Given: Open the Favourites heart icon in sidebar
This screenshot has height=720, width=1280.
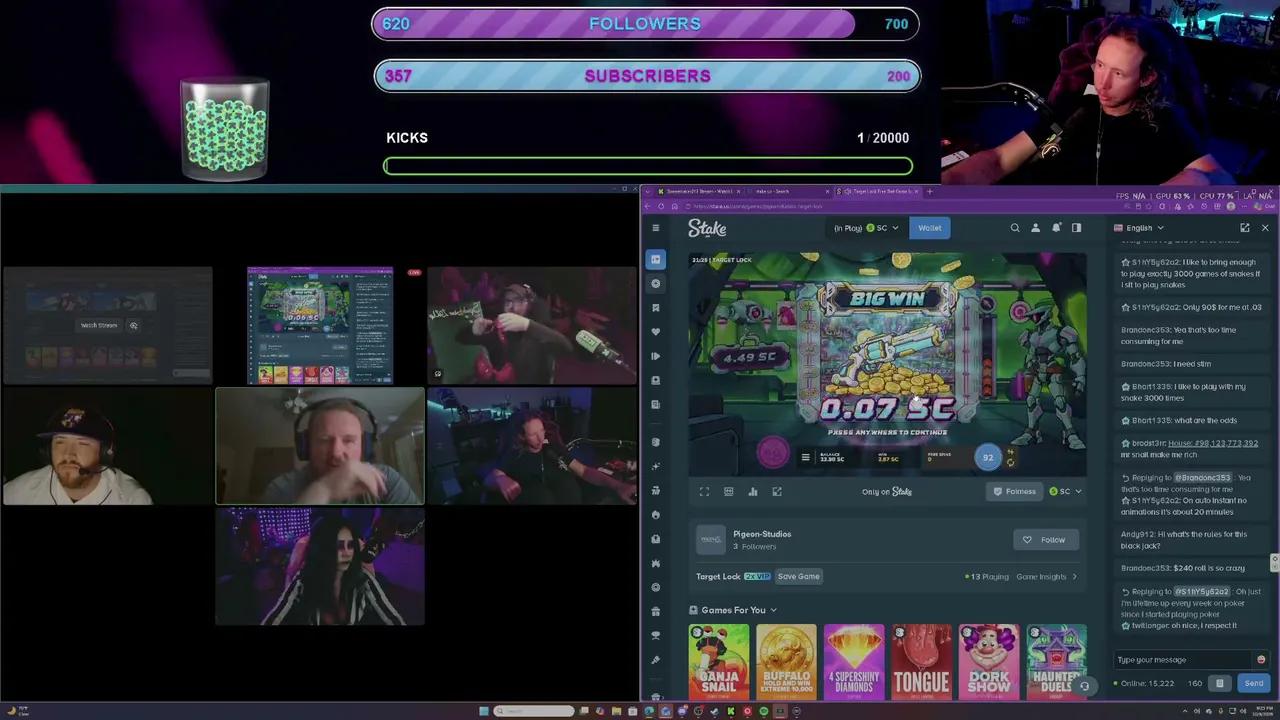Looking at the screenshot, I should (656, 332).
